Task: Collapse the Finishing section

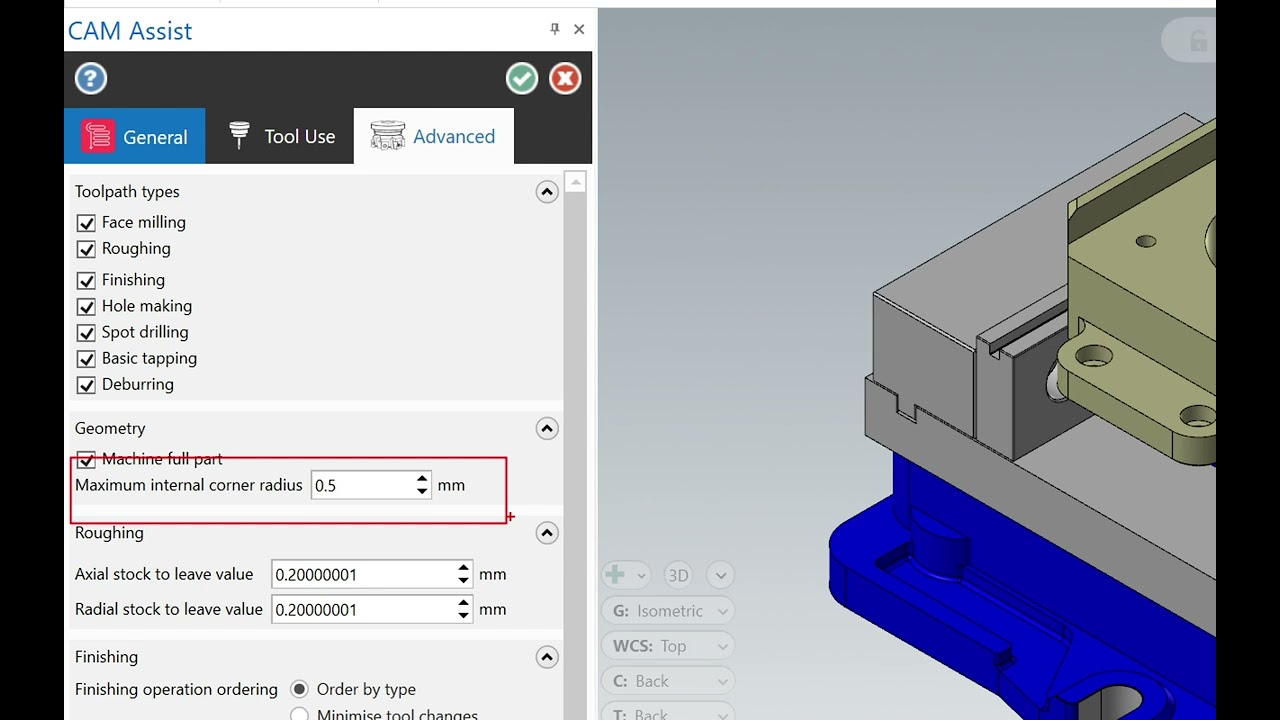Action: coord(547,657)
